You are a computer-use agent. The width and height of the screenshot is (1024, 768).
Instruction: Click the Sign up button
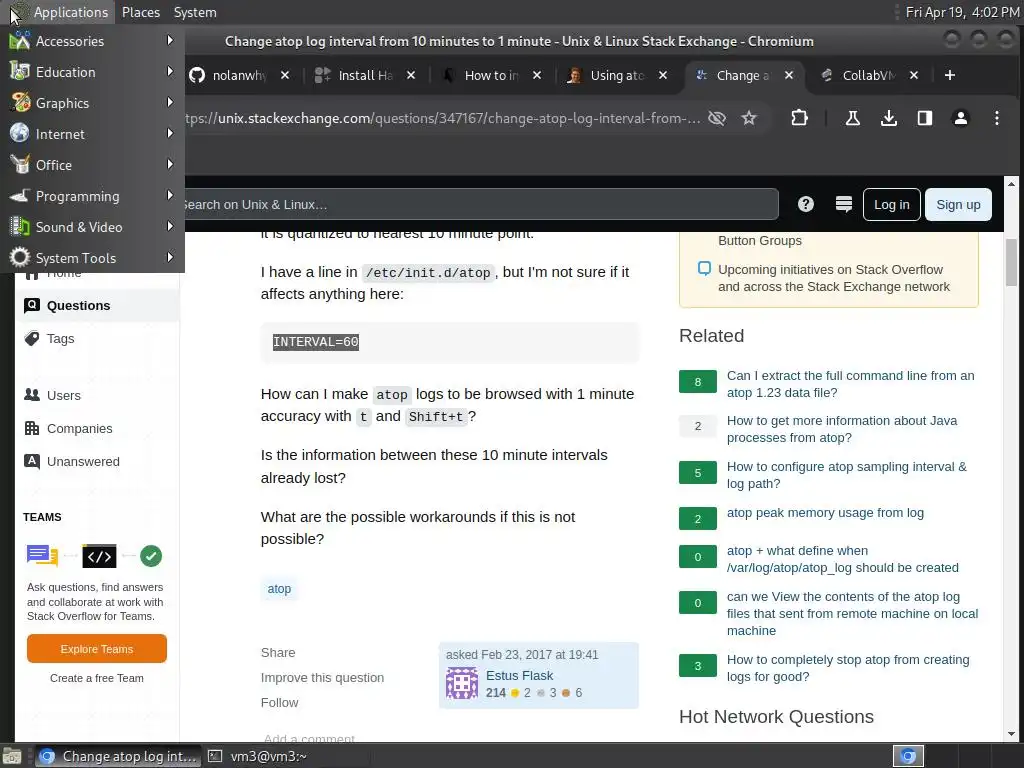(x=958, y=204)
